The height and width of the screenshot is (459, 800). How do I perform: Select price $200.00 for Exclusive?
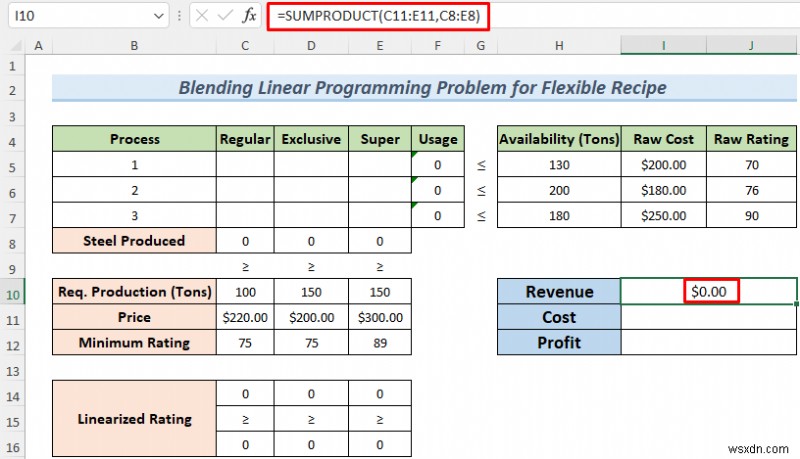tap(311, 317)
